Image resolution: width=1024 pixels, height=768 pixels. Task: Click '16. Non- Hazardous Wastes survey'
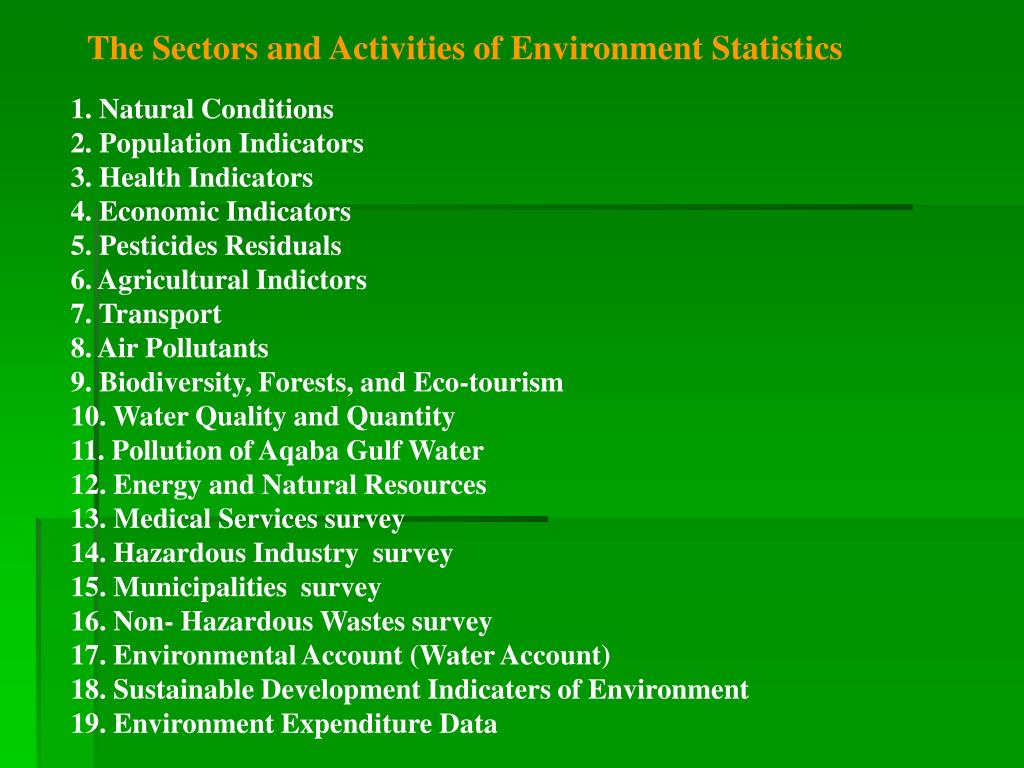pos(281,622)
